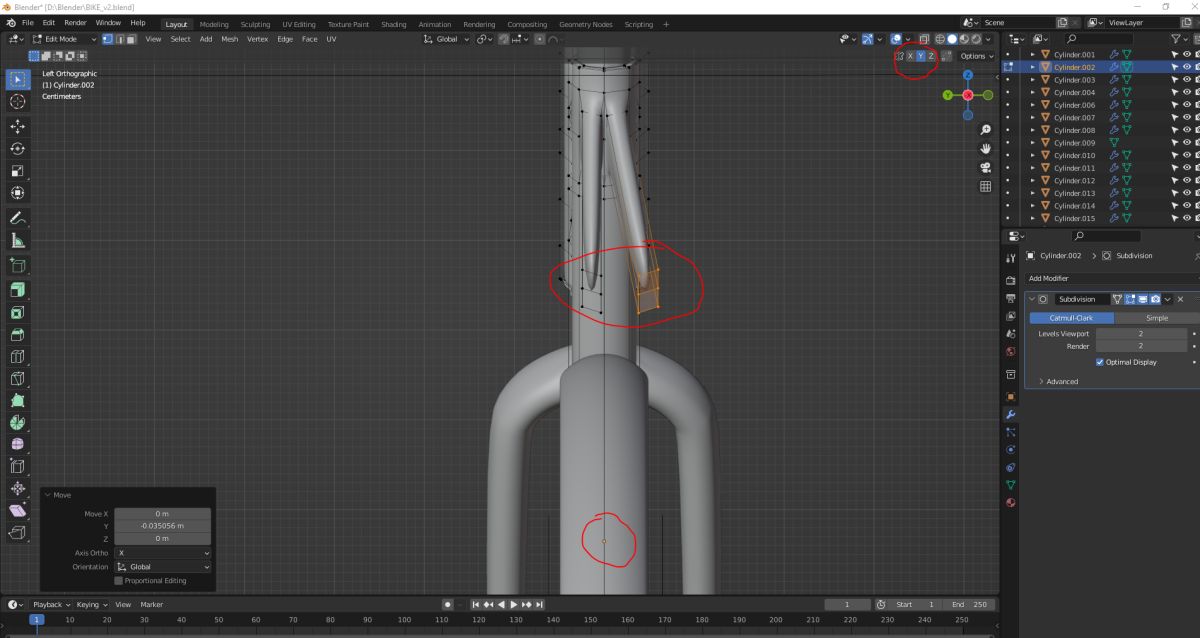Select the Annotate tool

pos(18,218)
